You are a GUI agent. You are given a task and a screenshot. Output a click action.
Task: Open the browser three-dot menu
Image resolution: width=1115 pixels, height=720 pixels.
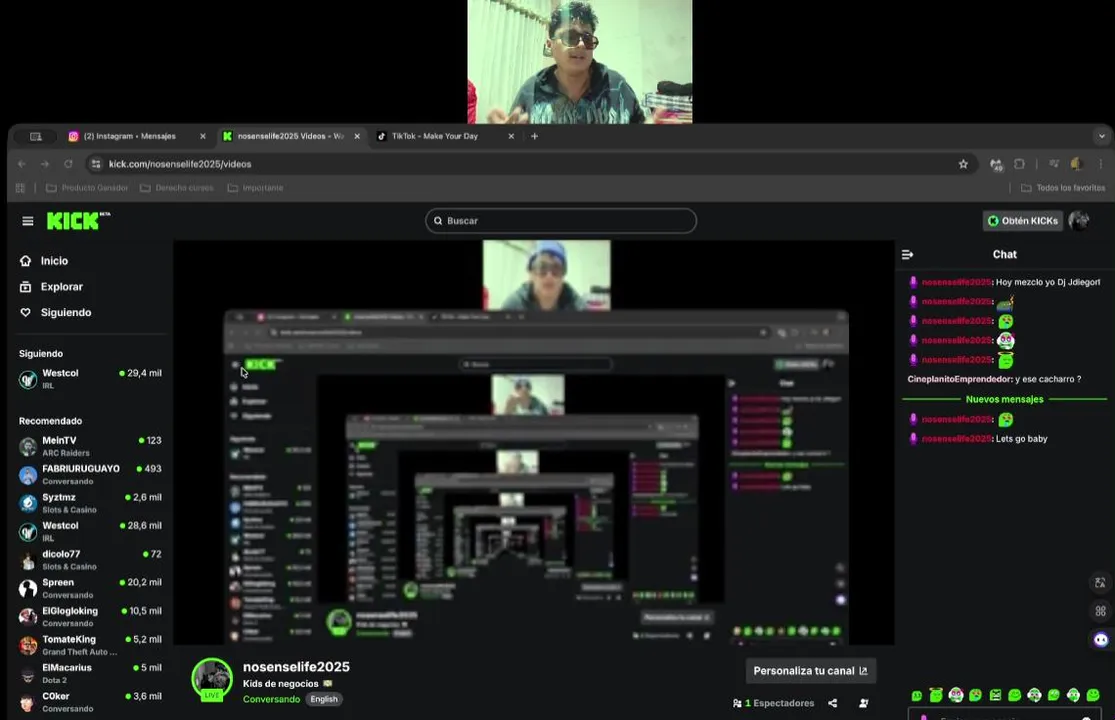click(x=1101, y=163)
